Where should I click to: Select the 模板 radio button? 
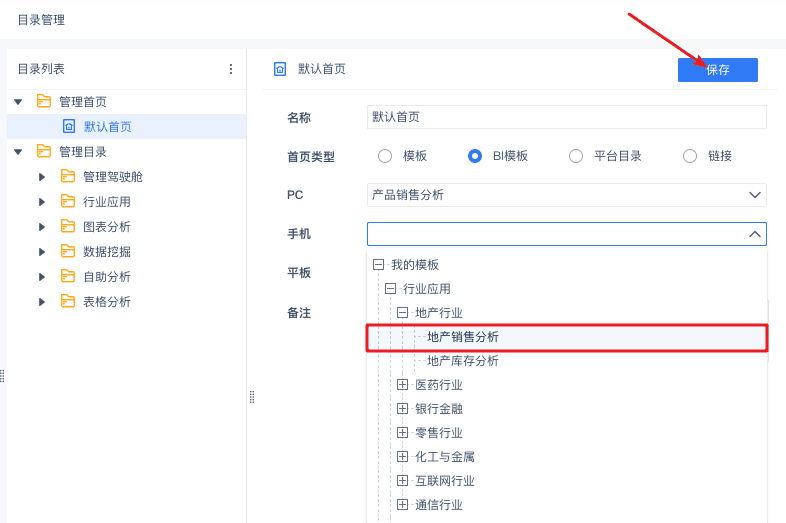point(385,156)
